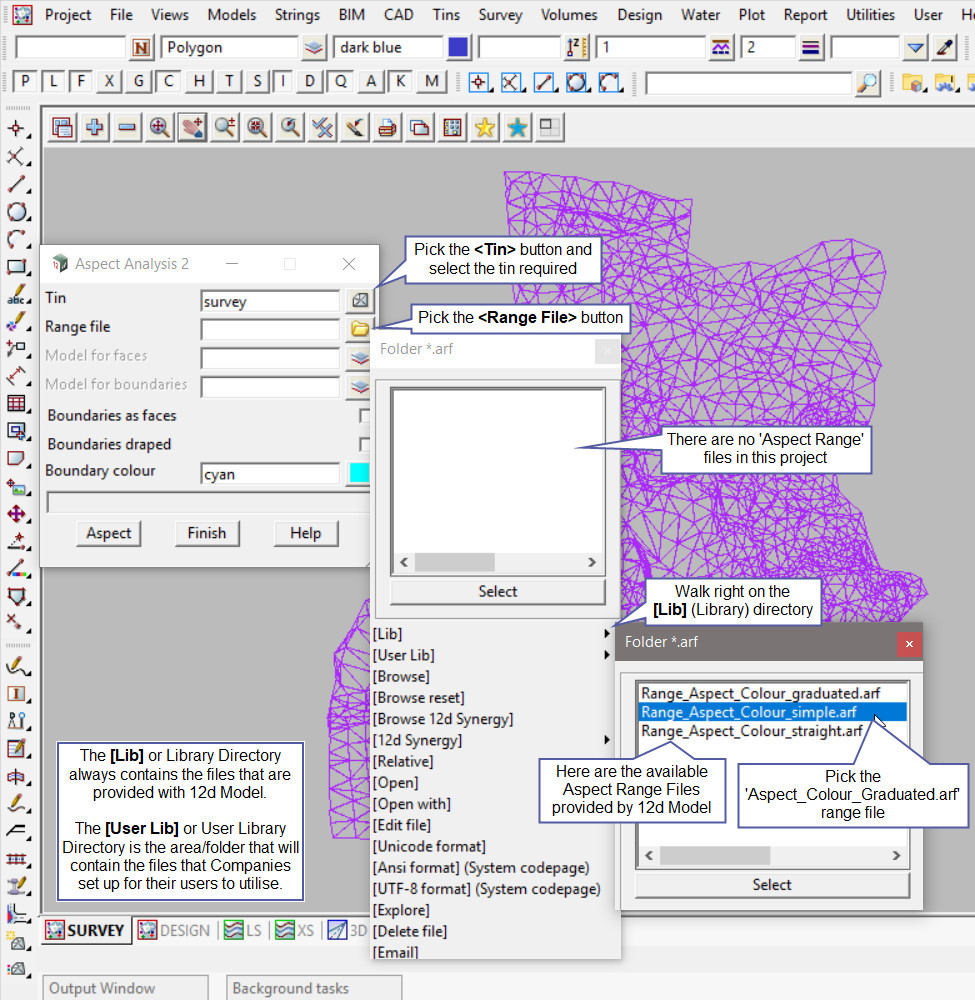Toggle the Q snap button
The height and width of the screenshot is (1000, 975).
(x=341, y=82)
